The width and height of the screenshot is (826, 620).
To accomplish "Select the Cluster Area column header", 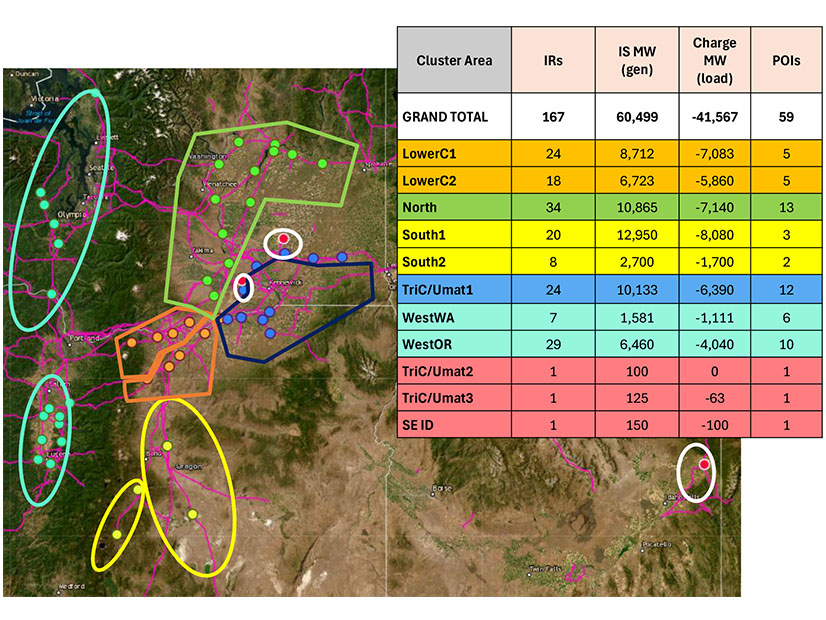I will click(x=454, y=60).
